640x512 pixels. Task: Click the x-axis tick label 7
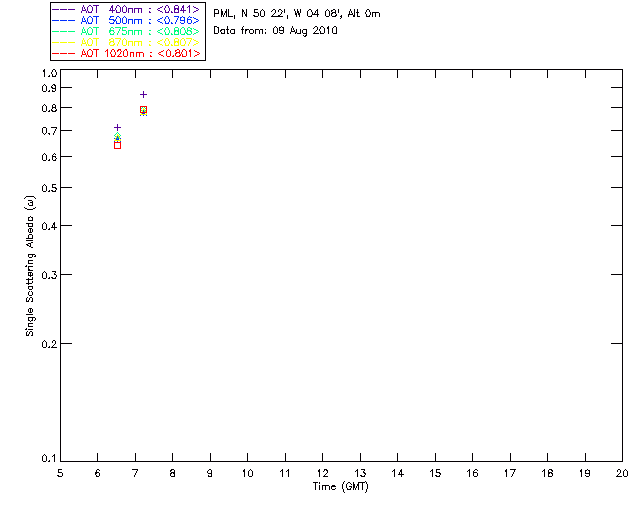tap(135, 473)
